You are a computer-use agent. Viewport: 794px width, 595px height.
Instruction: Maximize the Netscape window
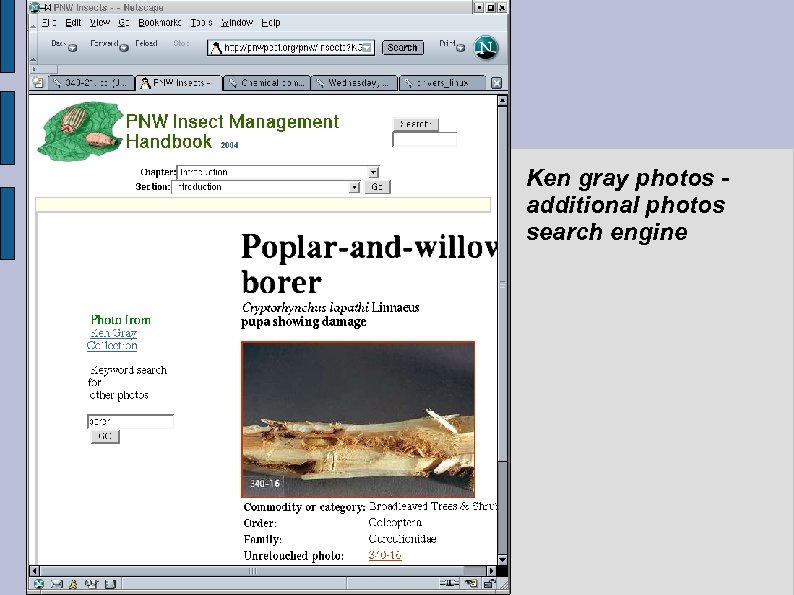point(490,7)
